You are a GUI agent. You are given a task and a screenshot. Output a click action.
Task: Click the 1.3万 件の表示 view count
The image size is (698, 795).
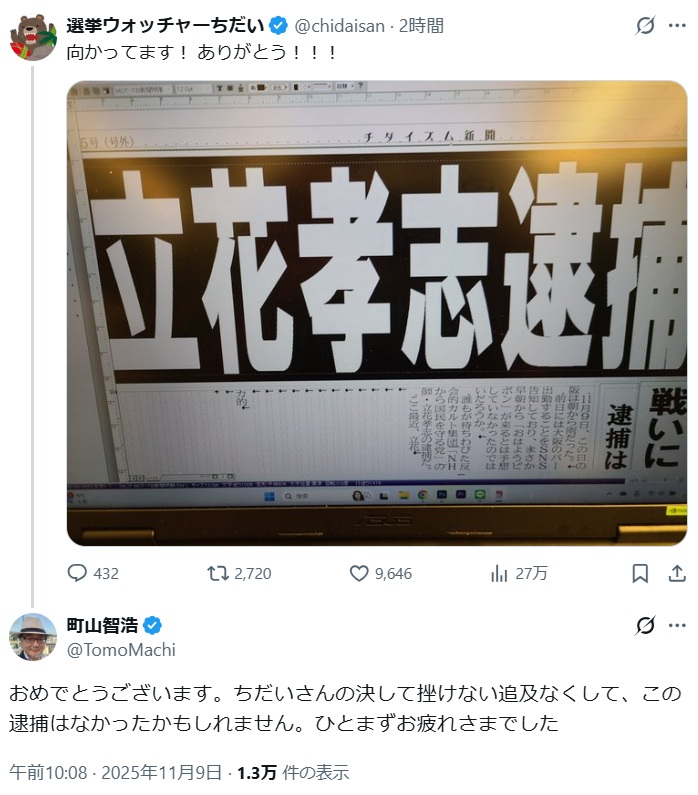tap(293, 773)
